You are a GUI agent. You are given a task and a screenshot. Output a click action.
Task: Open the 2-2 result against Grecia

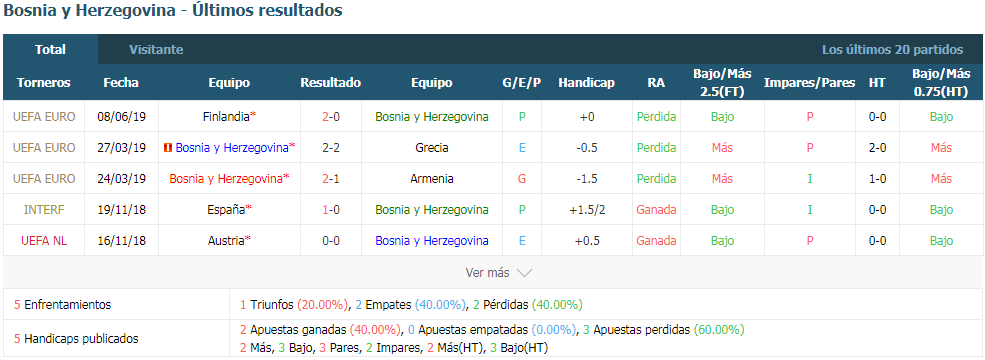[x=330, y=148]
